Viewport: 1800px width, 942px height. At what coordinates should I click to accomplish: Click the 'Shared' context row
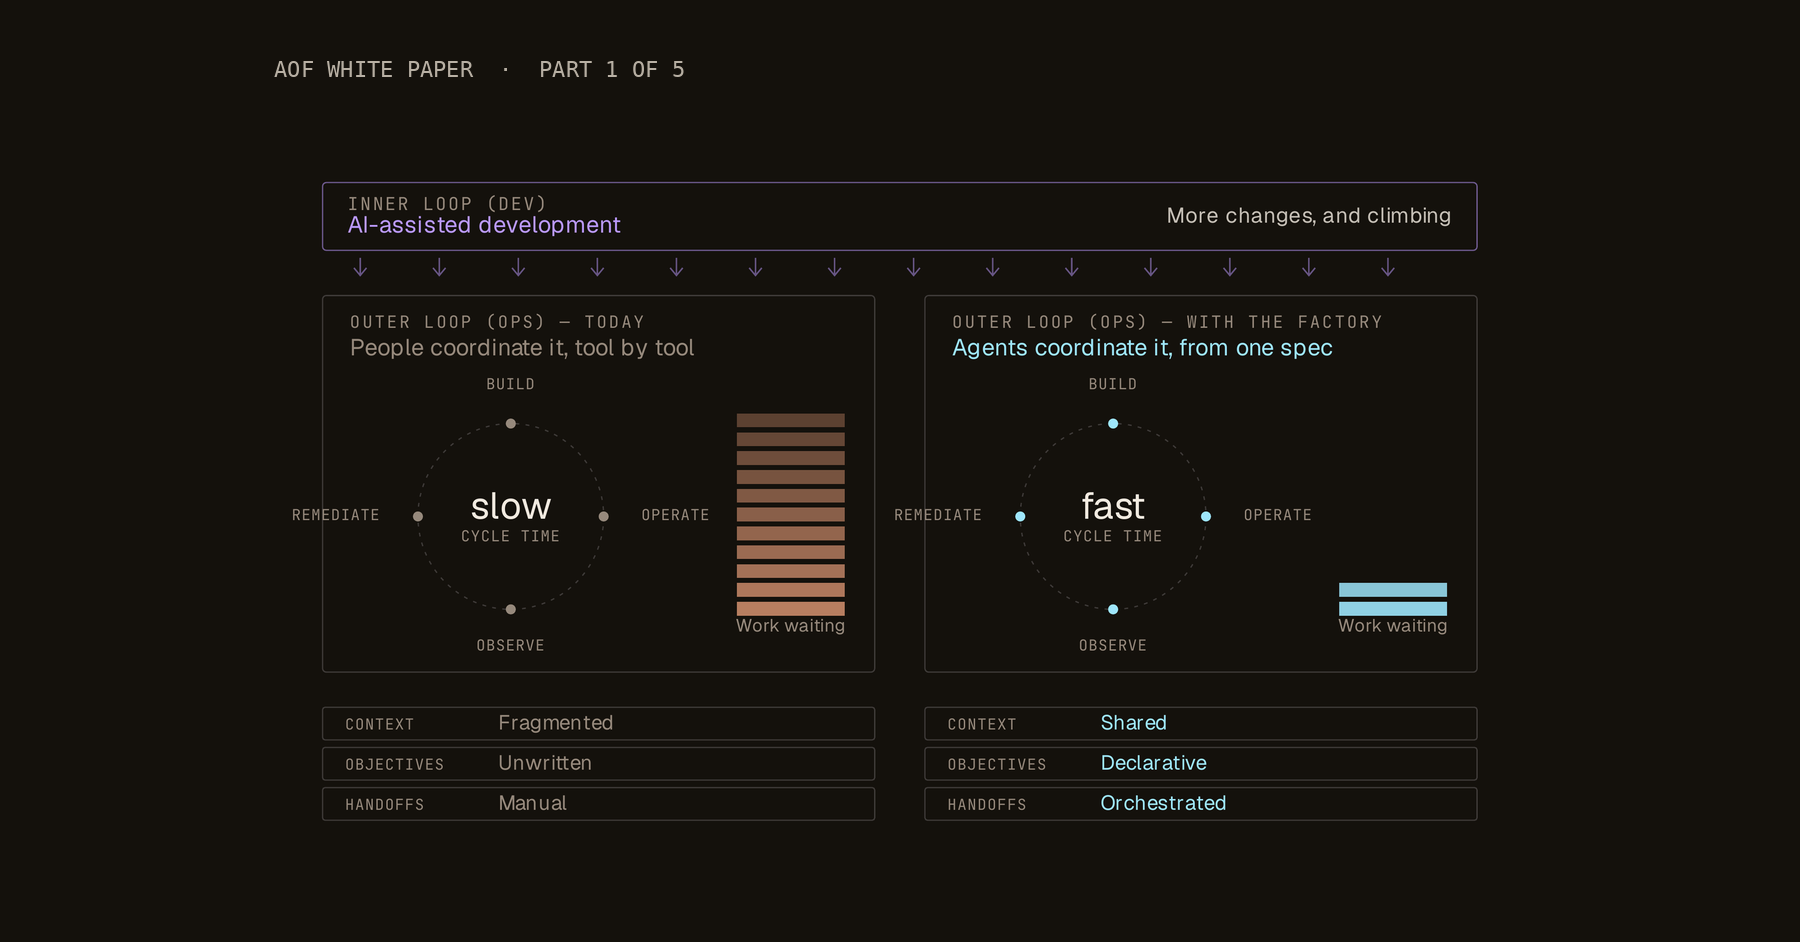pos(1201,724)
